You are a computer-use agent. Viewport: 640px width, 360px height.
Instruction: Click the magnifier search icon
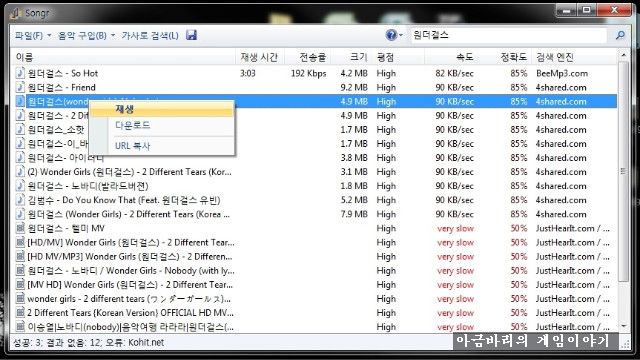pos(620,36)
